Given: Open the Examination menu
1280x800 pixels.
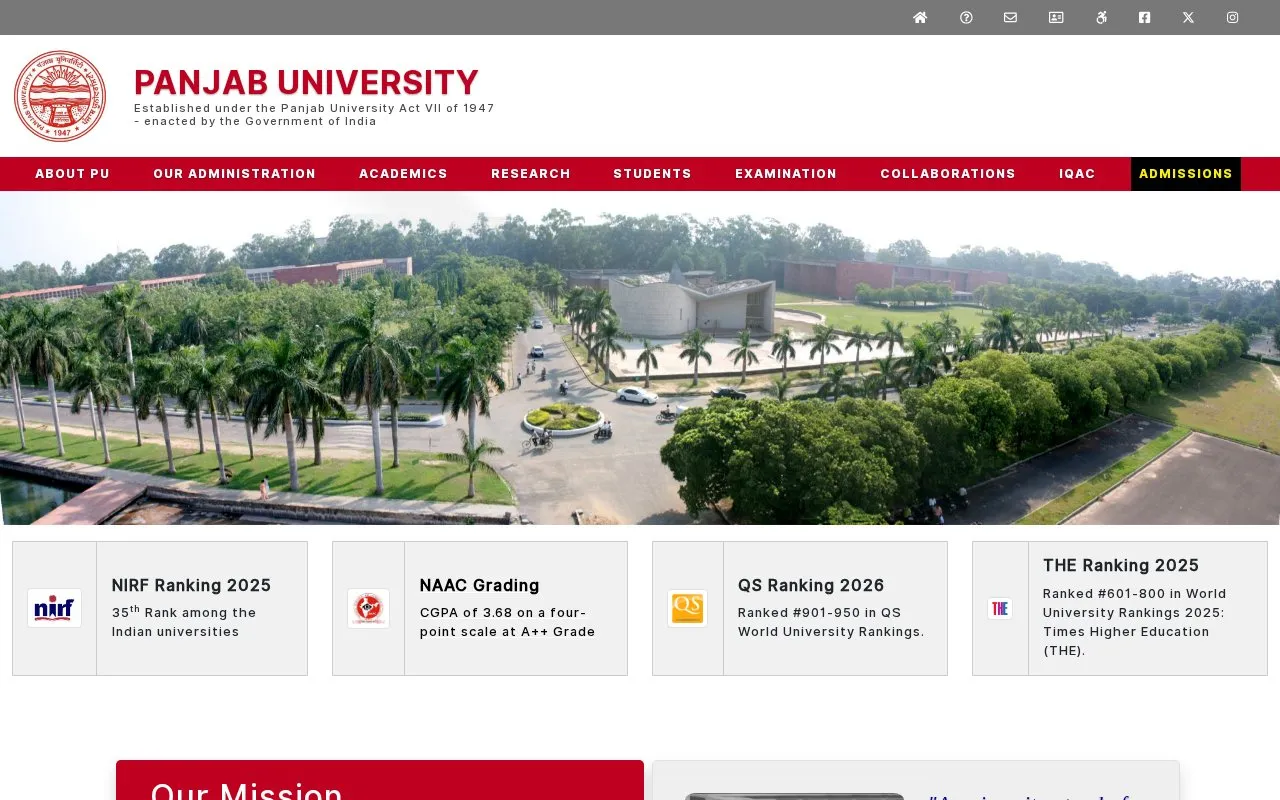Looking at the screenshot, I should 786,174.
